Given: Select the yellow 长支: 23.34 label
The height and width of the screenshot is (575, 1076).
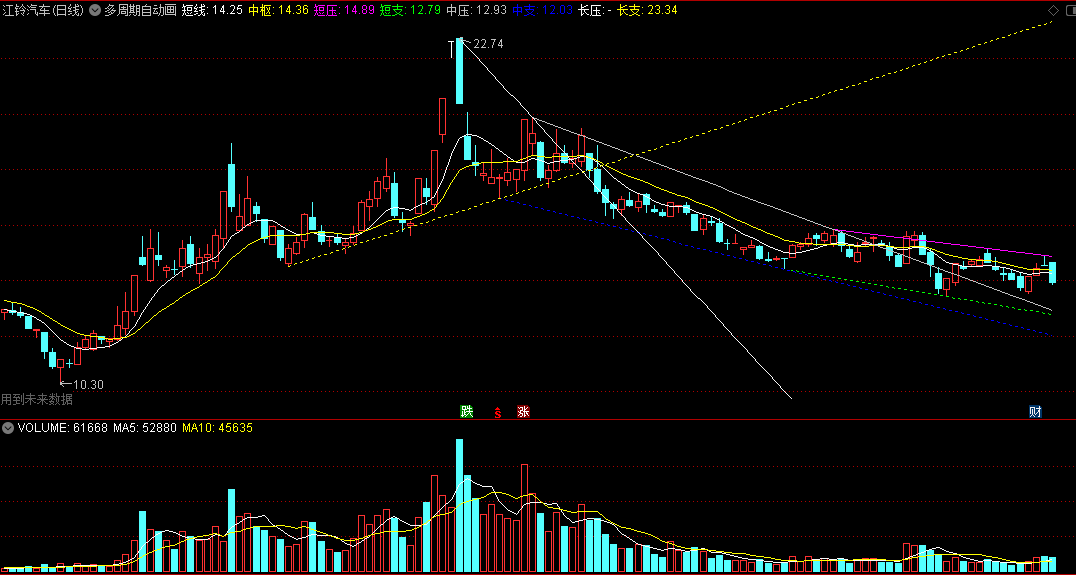Looking at the screenshot, I should click(647, 10).
